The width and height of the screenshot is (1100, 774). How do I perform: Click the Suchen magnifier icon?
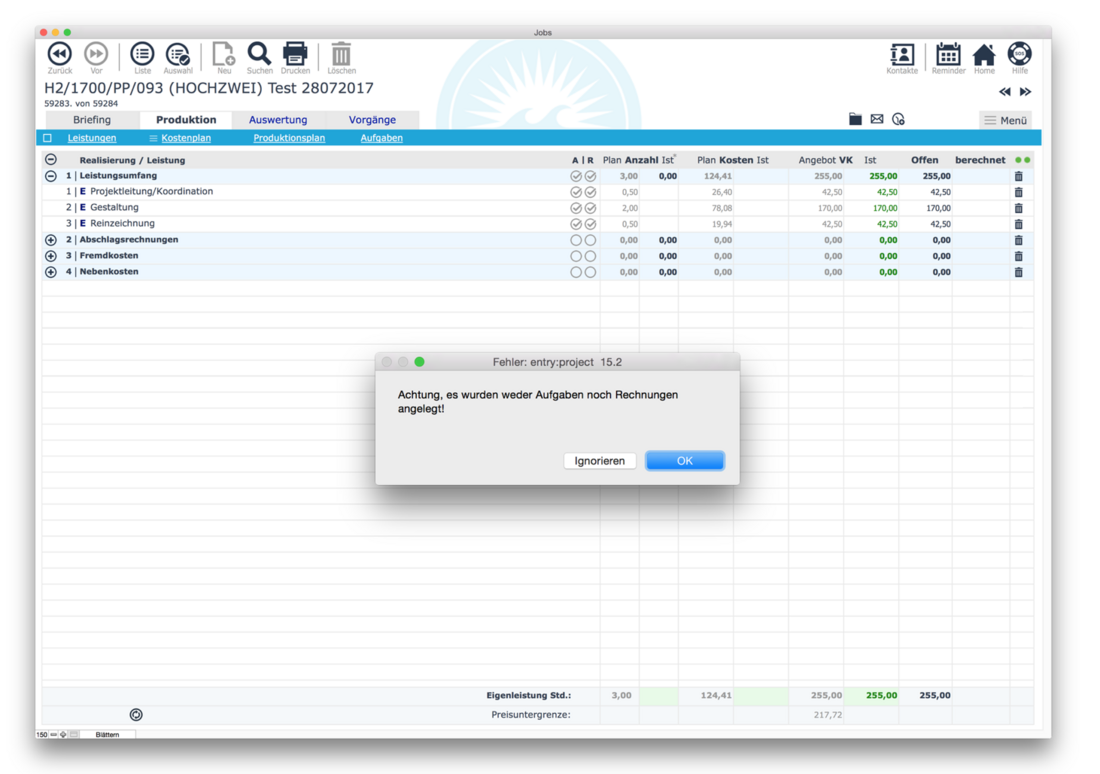259,54
